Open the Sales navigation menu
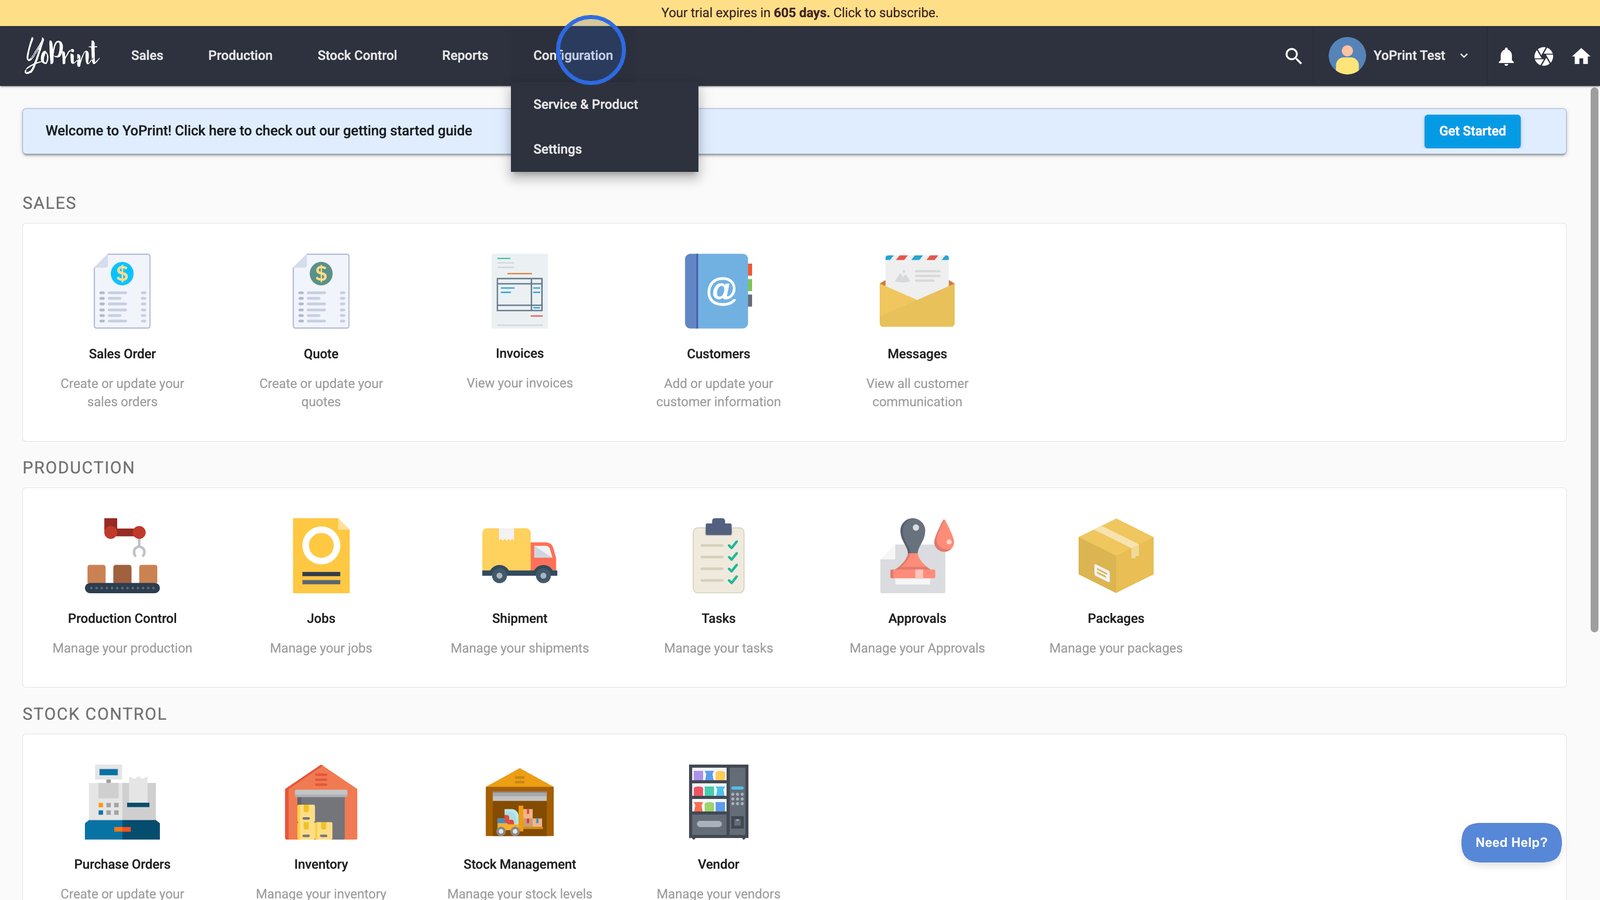The image size is (1600, 900). coord(147,56)
